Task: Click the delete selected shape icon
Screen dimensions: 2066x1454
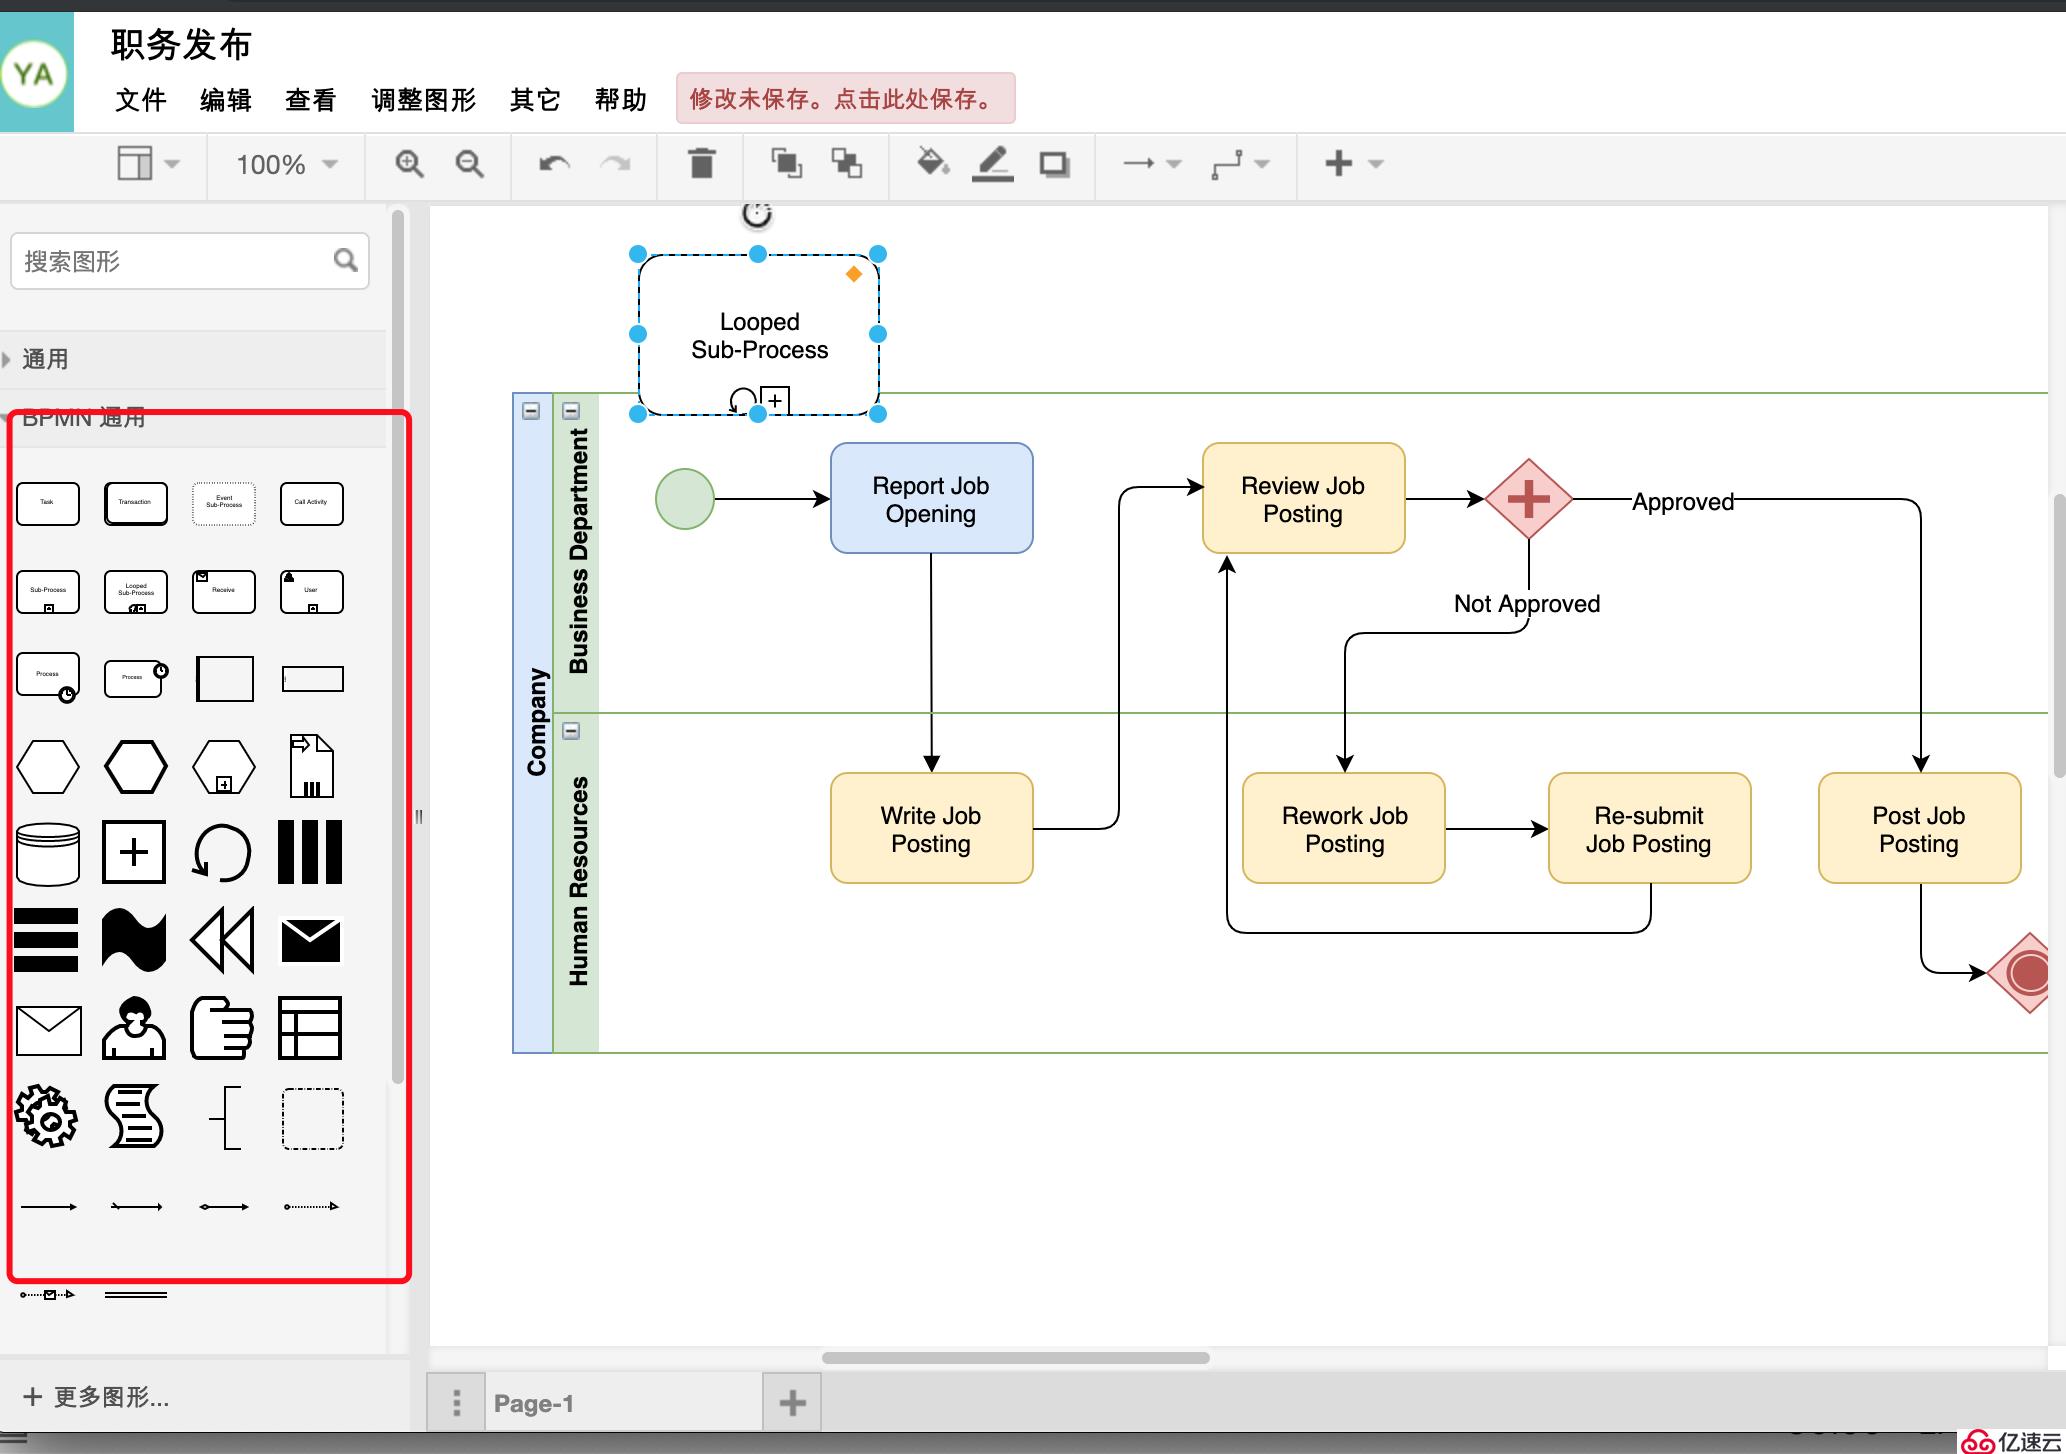Action: point(702,162)
